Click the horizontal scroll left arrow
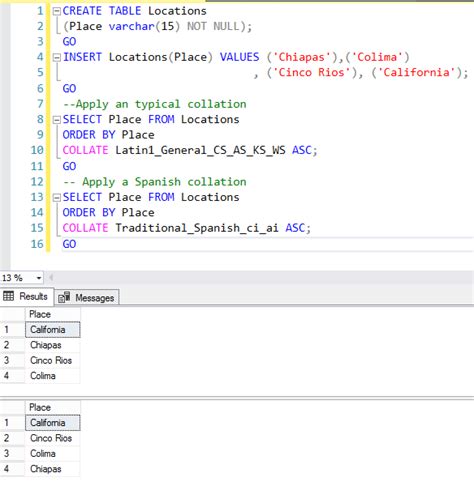The height and width of the screenshot is (486, 474). (51, 277)
